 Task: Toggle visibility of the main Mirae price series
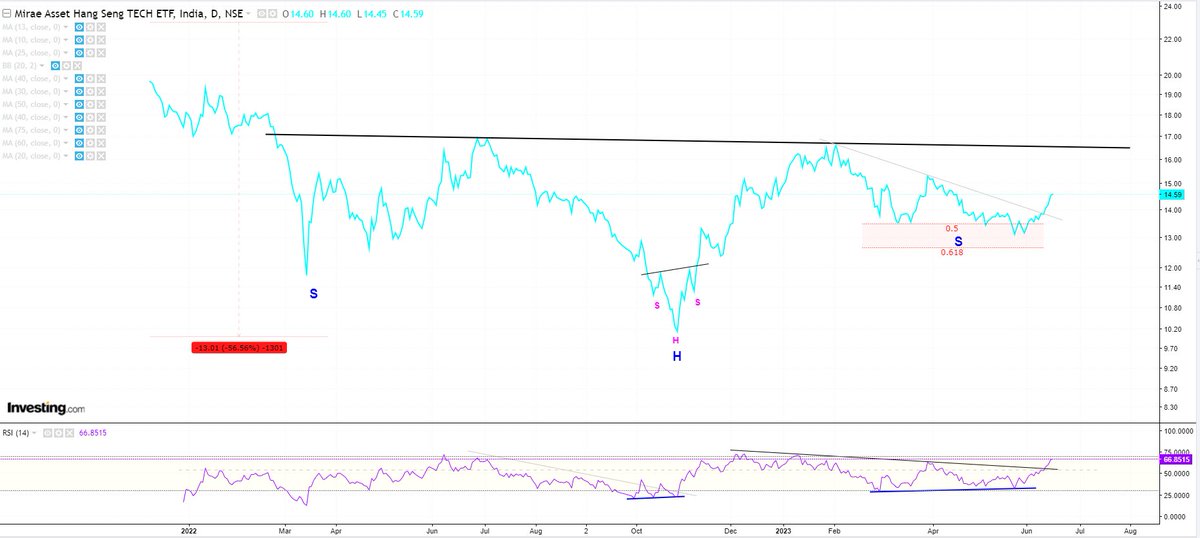pyautogui.click(x=261, y=14)
